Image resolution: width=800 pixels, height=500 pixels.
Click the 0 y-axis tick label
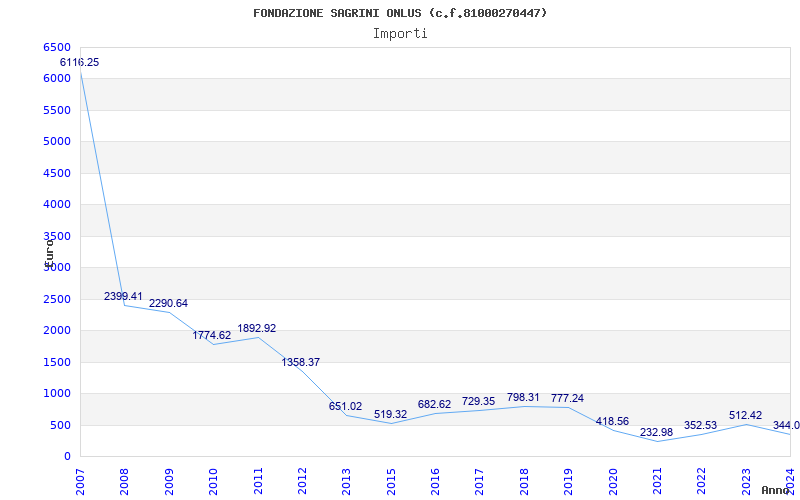click(x=67, y=457)
